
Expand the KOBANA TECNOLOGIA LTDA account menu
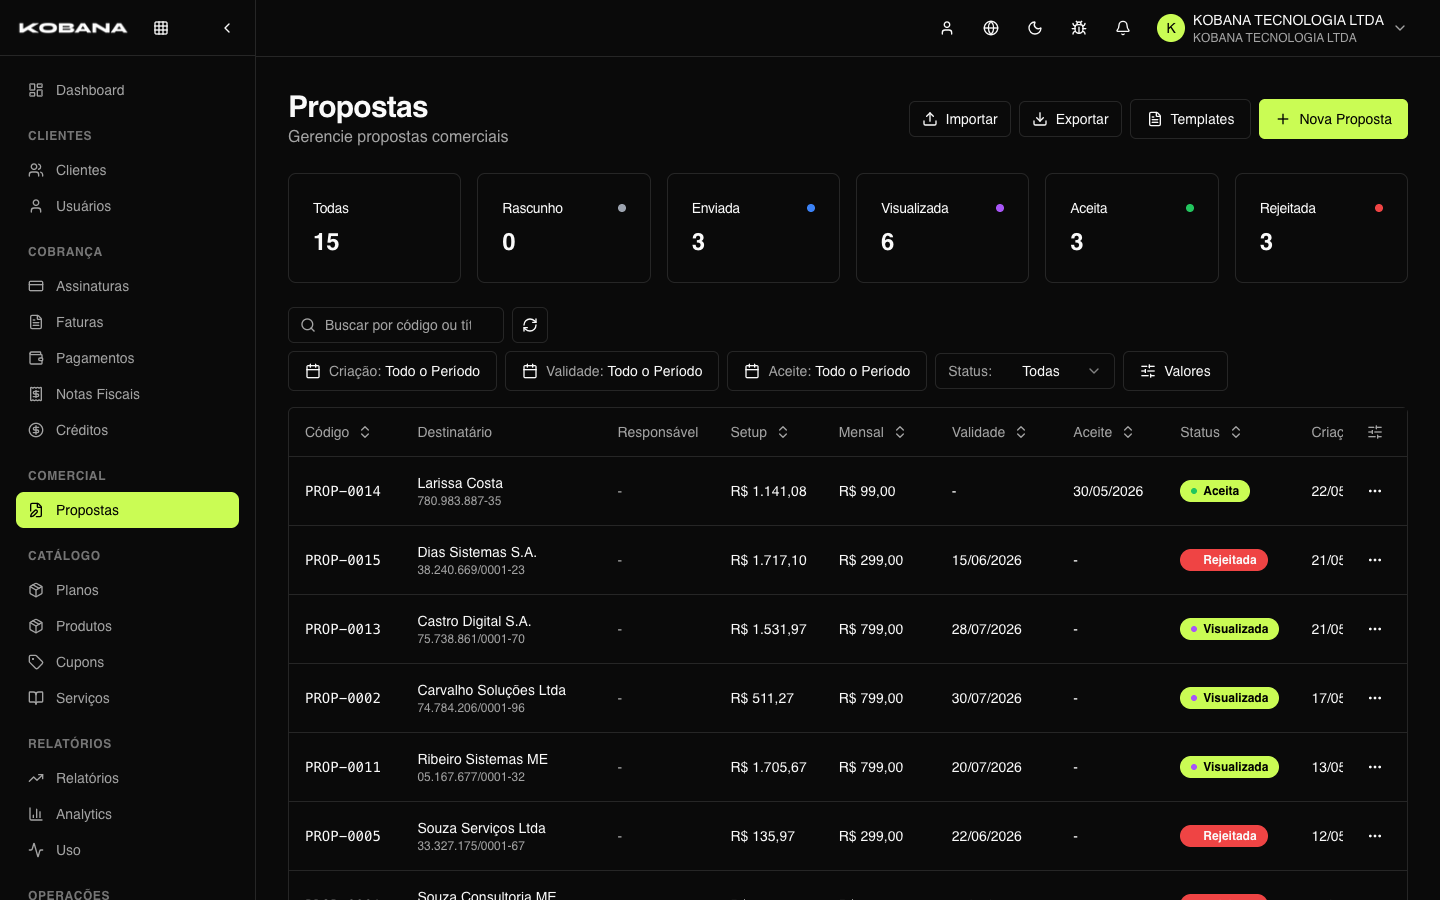1282,28
